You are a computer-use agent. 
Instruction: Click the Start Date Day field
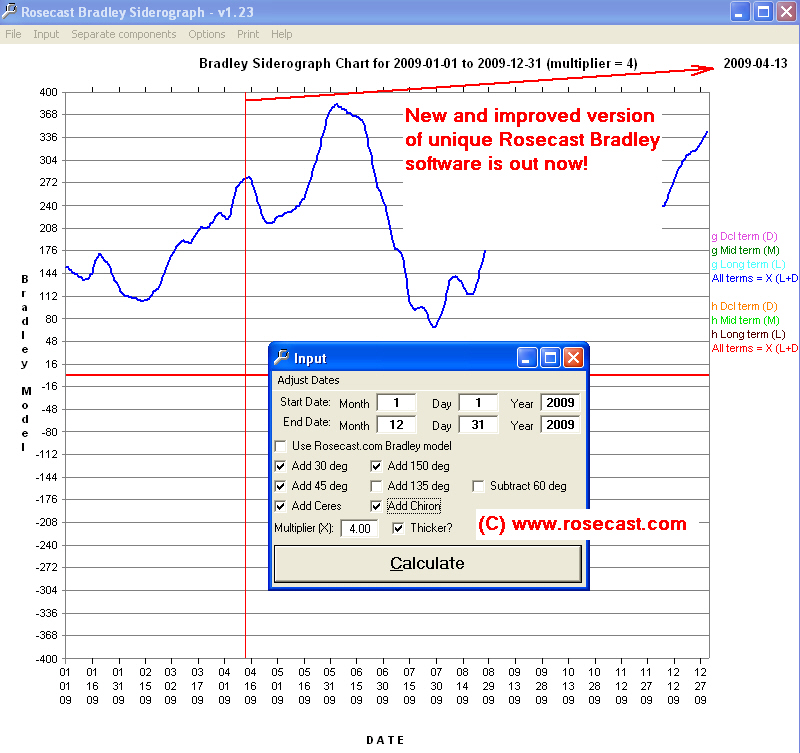(x=478, y=403)
